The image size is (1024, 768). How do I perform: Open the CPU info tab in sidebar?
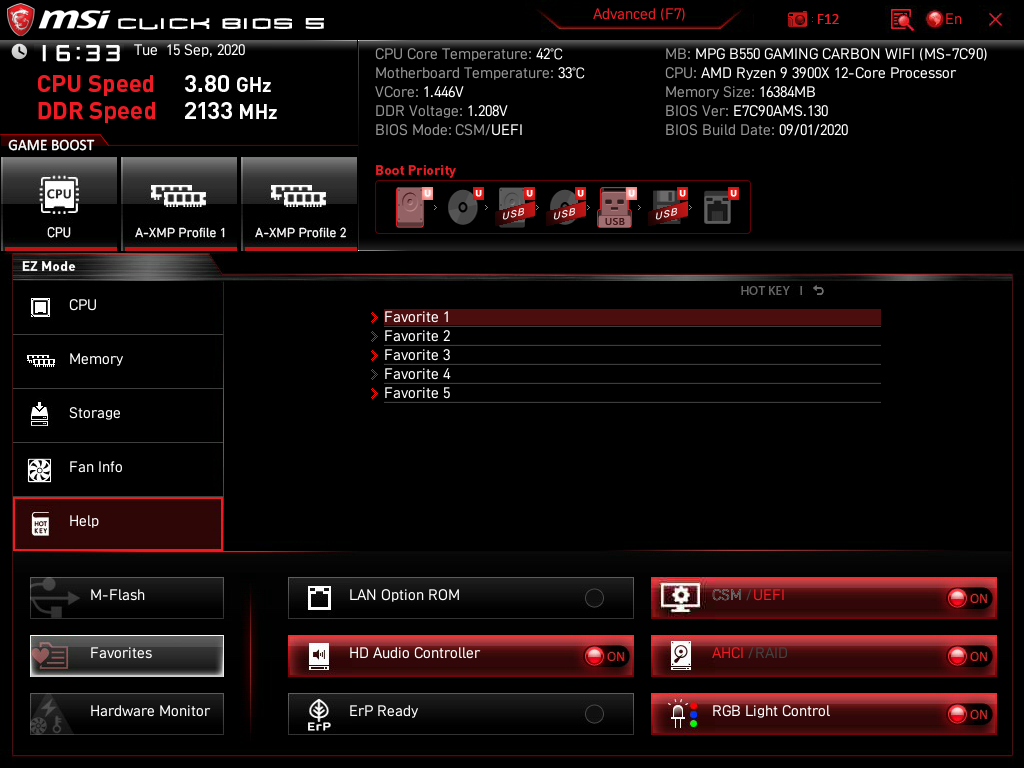coord(118,306)
